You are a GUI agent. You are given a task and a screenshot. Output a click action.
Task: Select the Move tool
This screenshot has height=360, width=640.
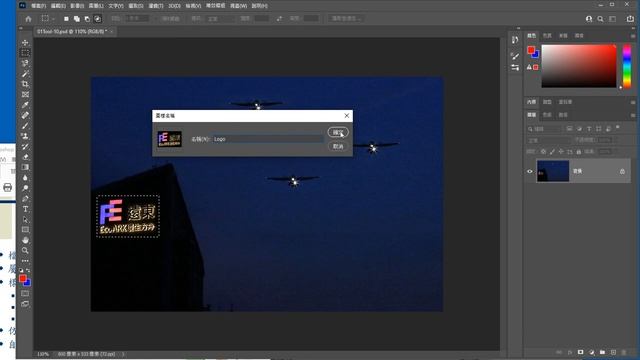pyautogui.click(x=25, y=42)
